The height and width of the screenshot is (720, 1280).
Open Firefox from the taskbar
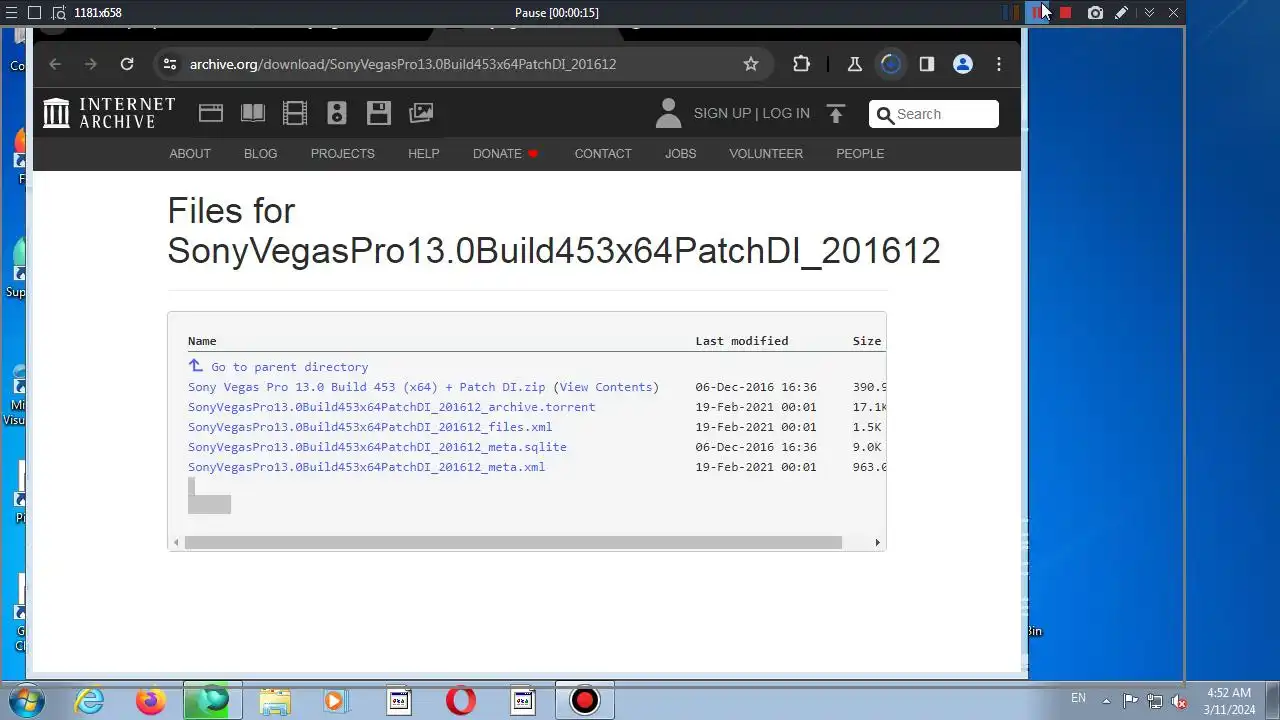click(151, 701)
